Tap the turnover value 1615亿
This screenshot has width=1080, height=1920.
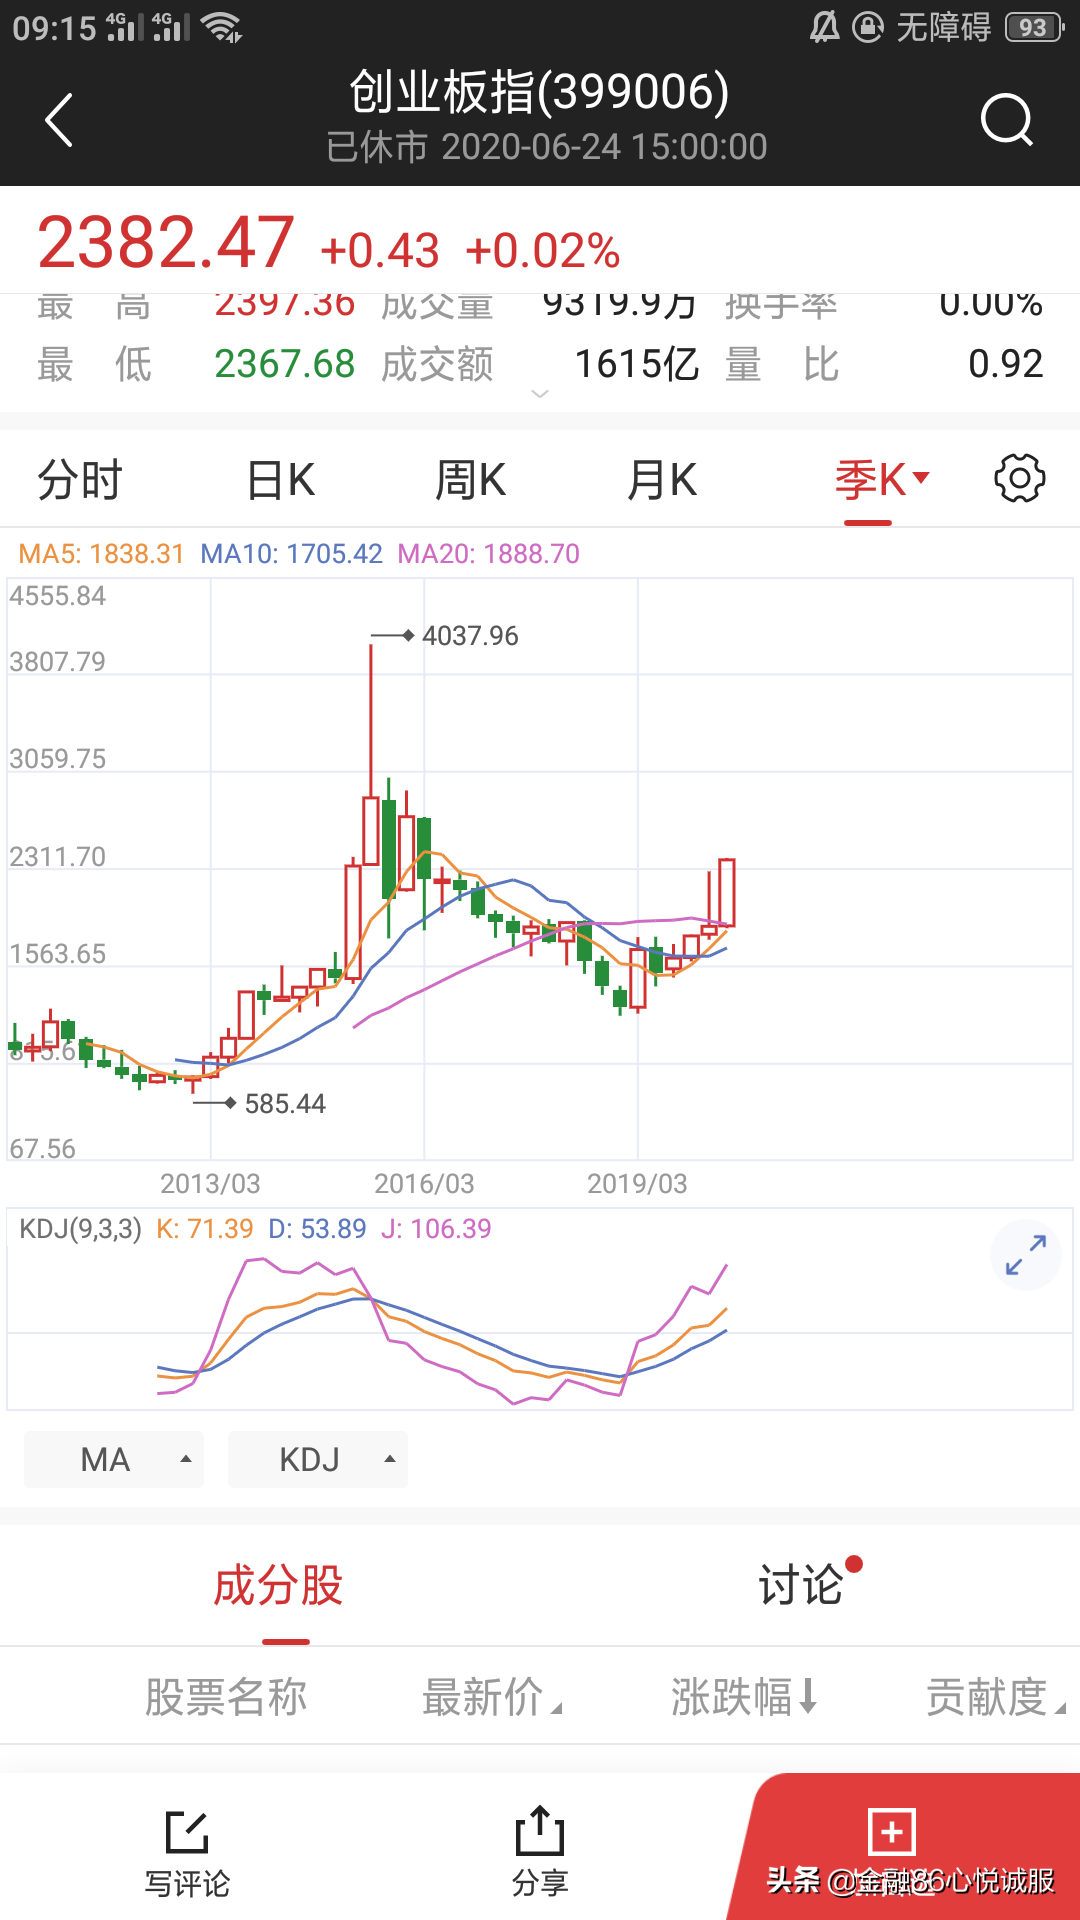click(637, 364)
